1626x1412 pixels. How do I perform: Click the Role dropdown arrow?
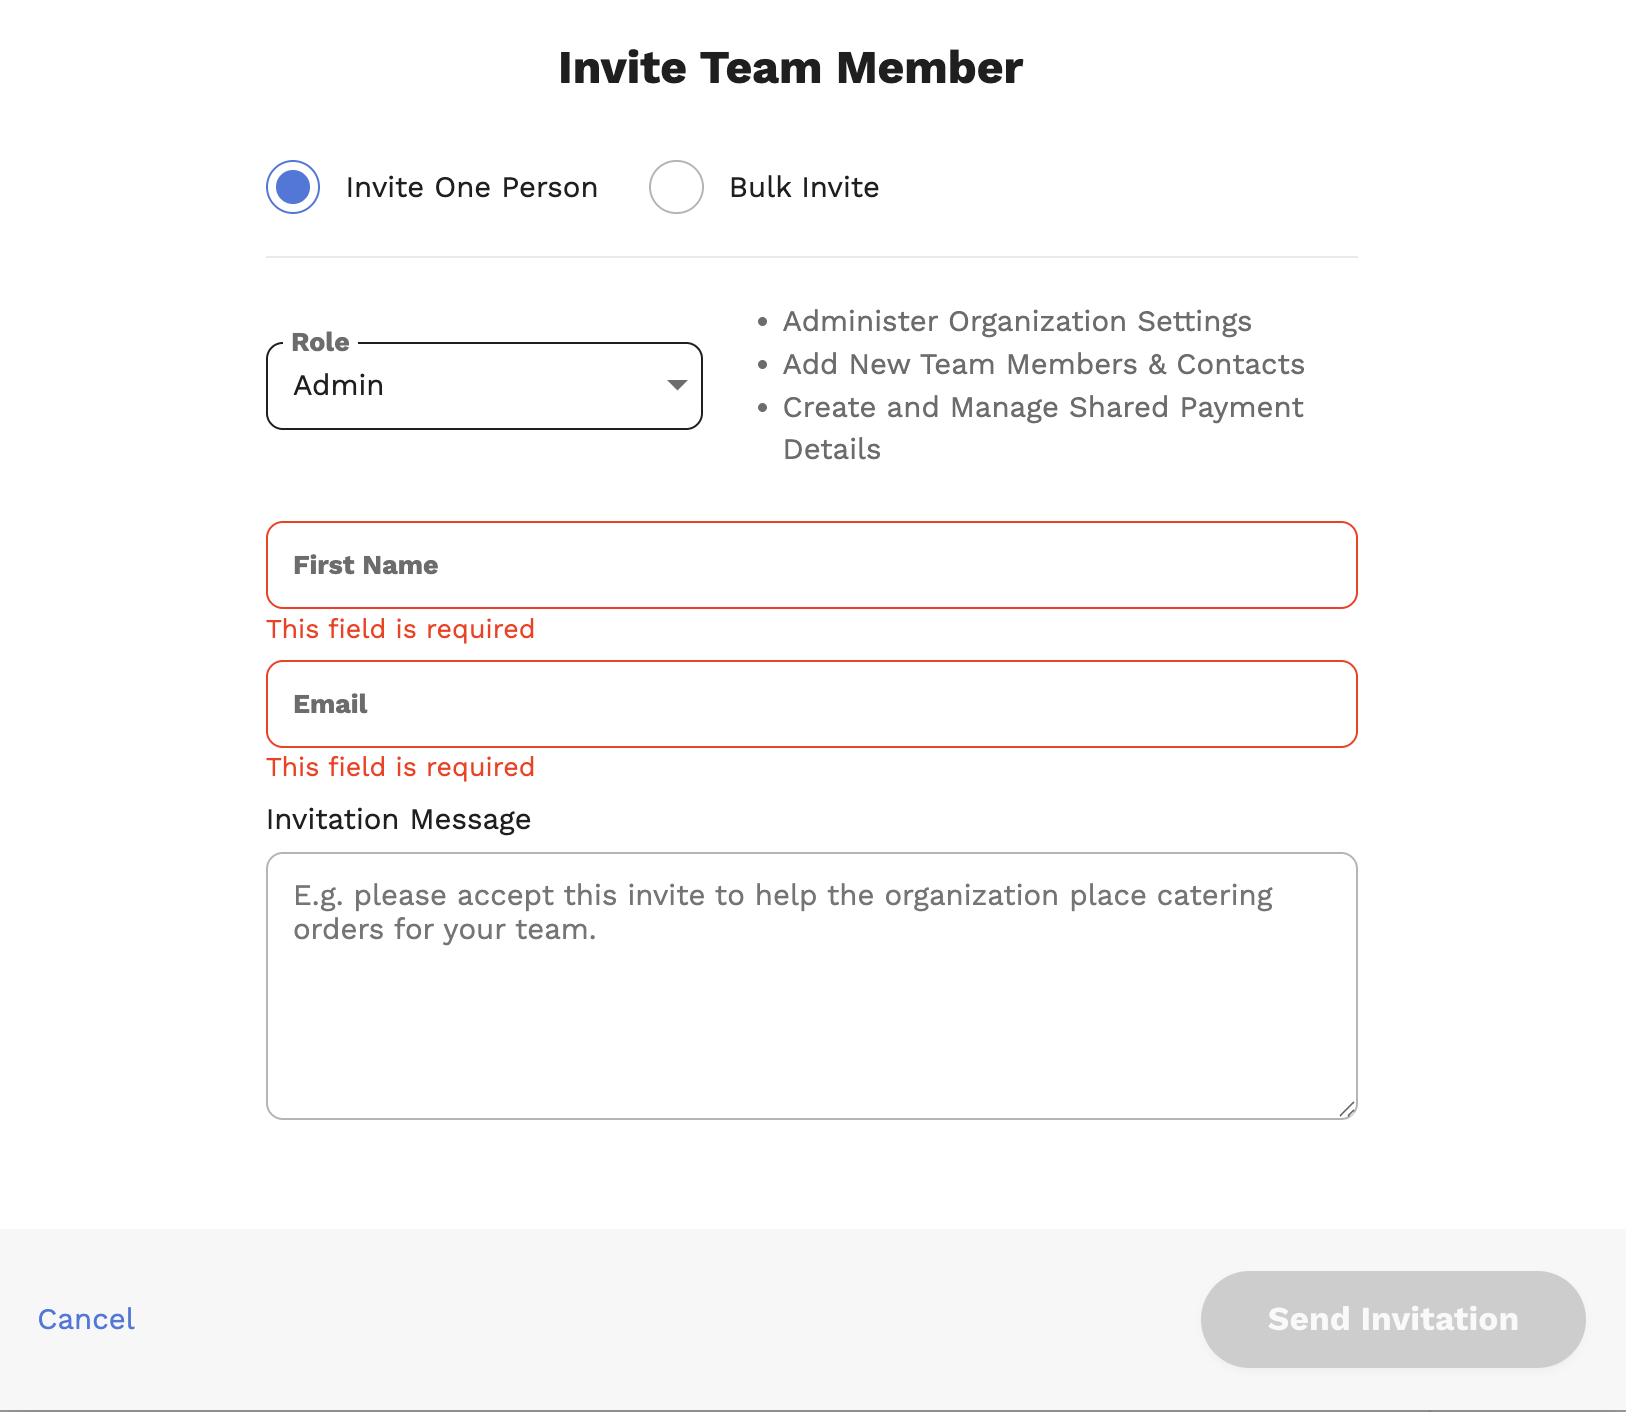coord(675,385)
